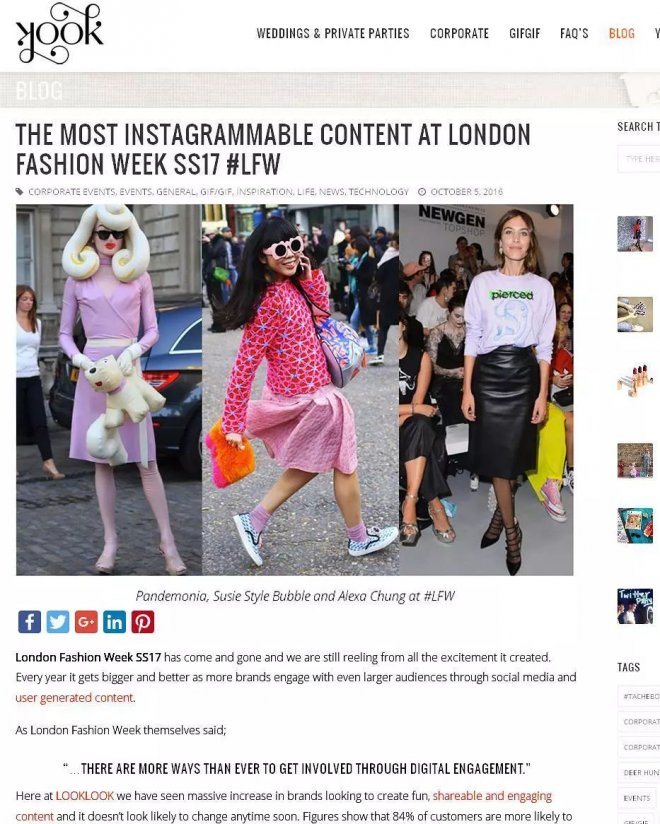Open the Twitter Party sidebar thumbnail

click(x=635, y=606)
